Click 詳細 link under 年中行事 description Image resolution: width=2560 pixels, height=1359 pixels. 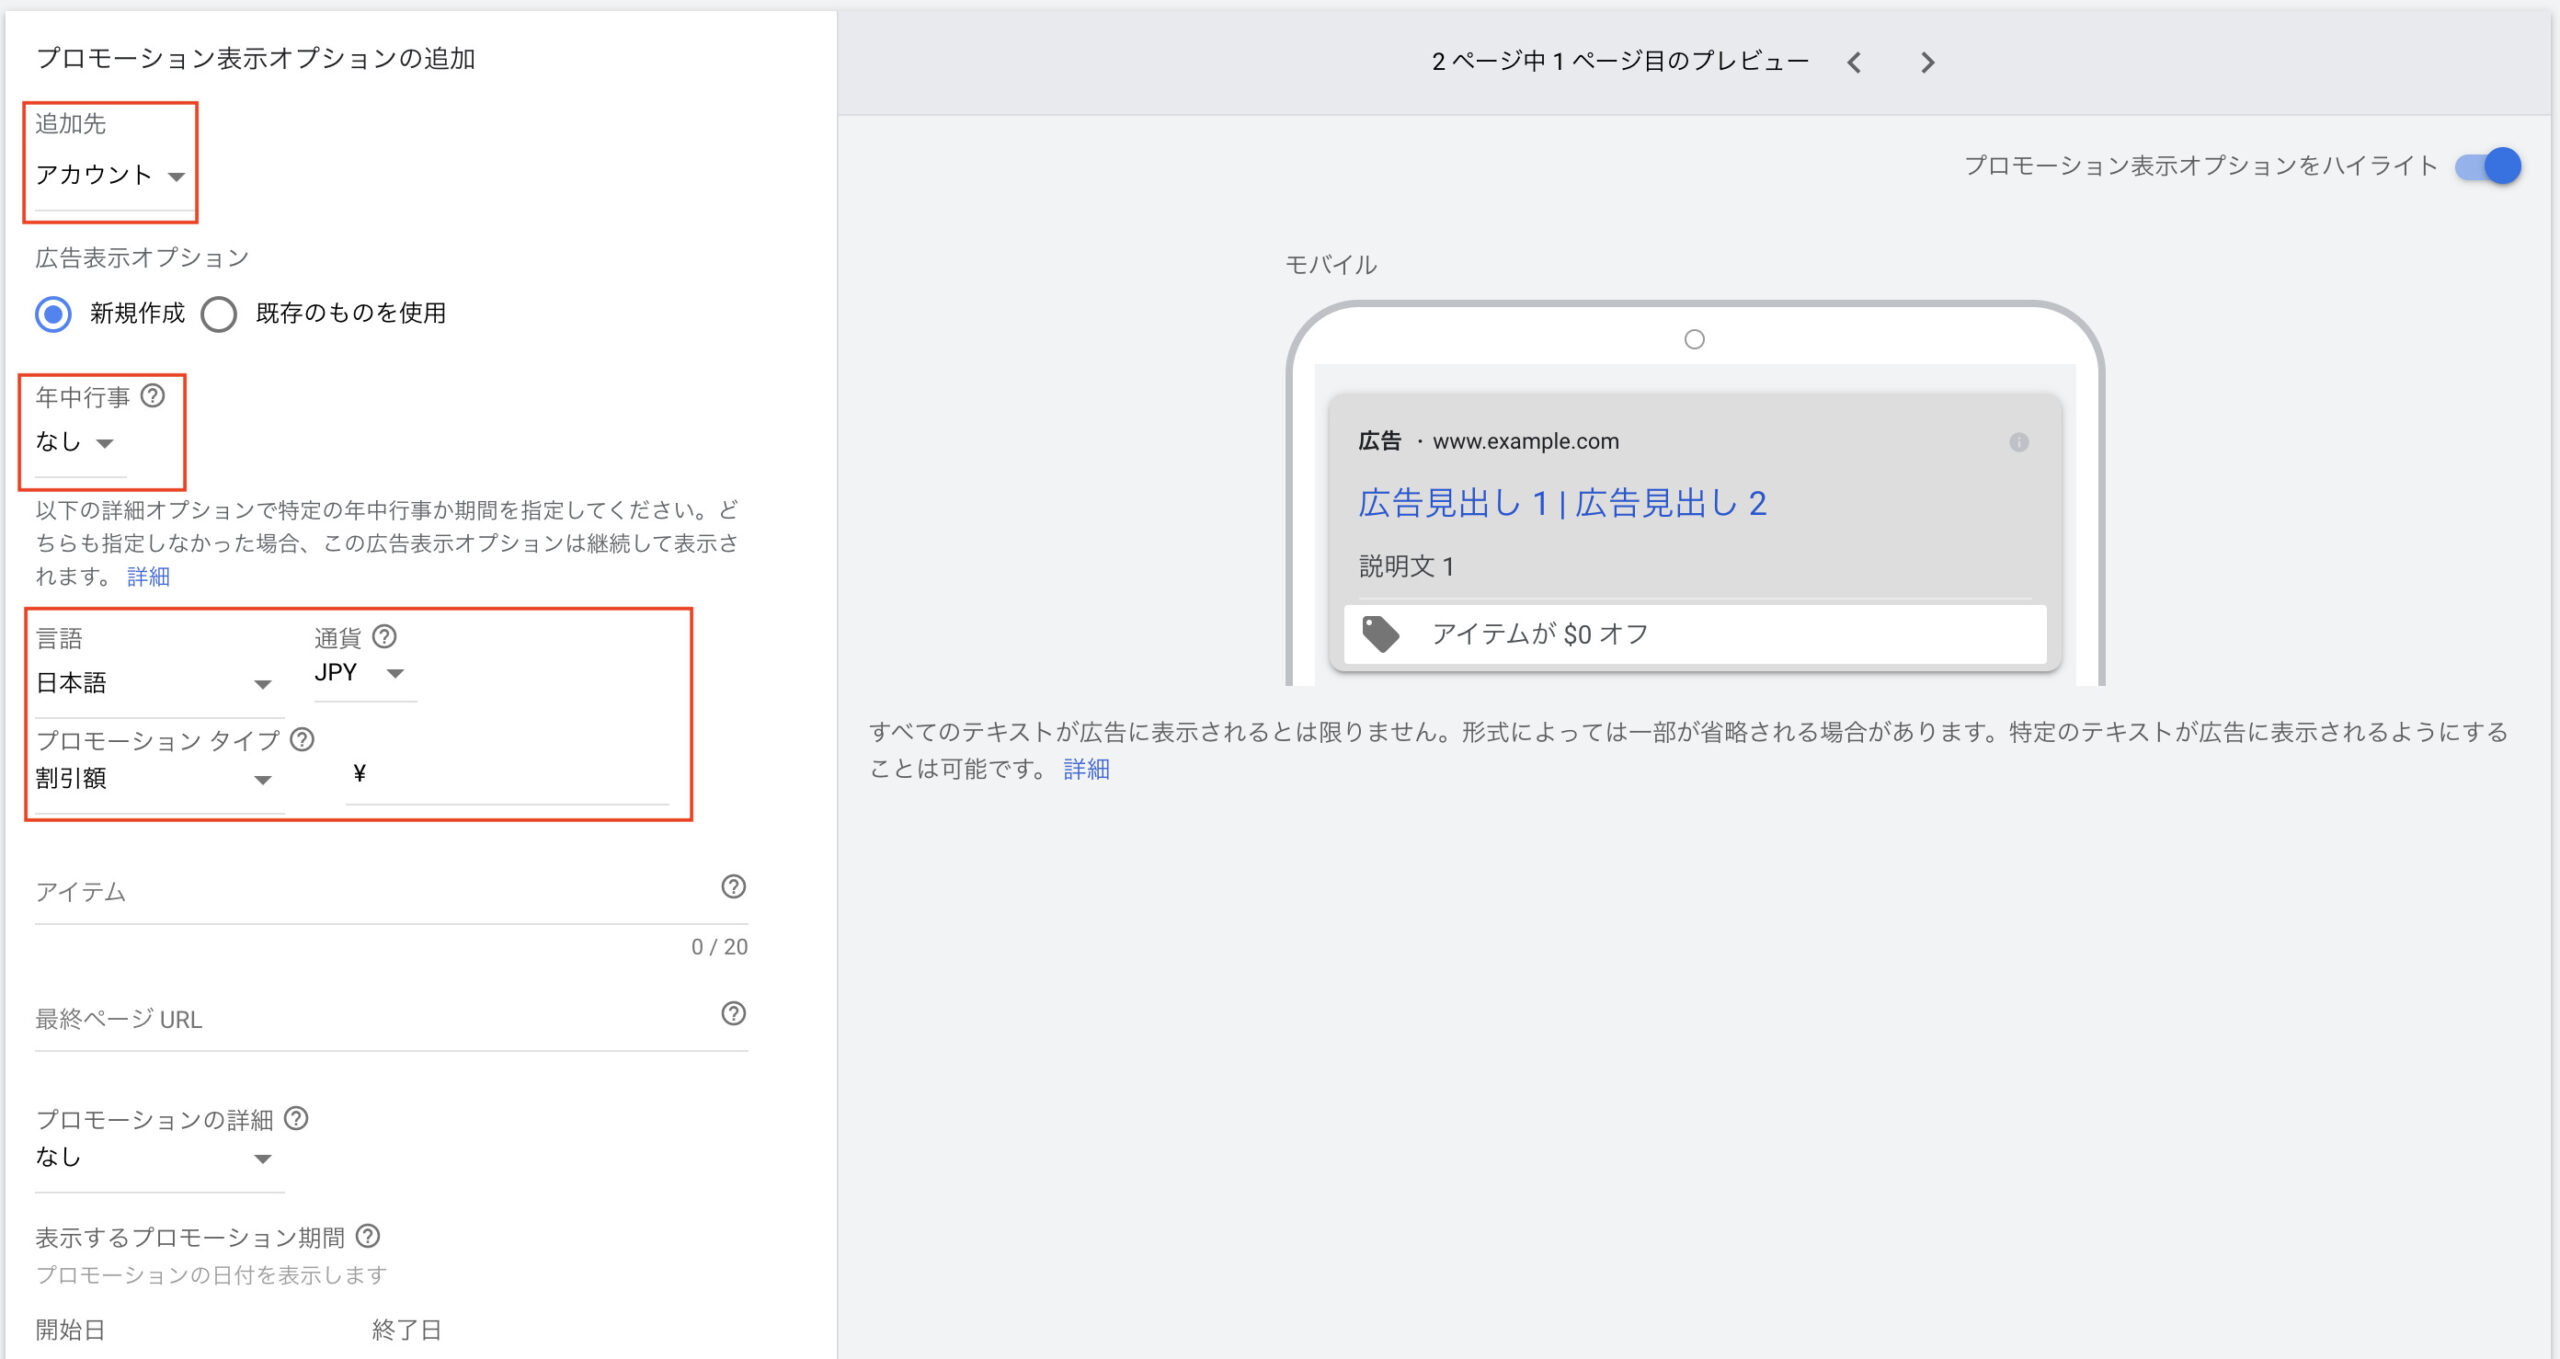pyautogui.click(x=148, y=577)
